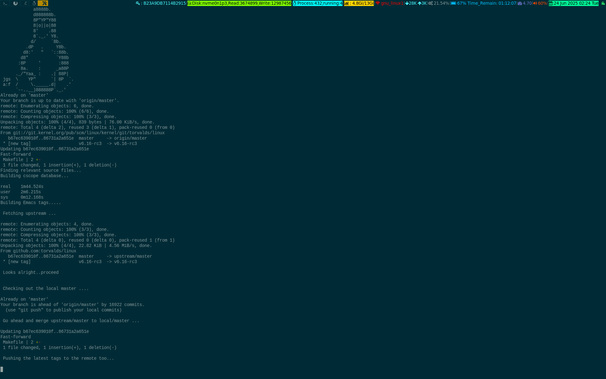The height and width of the screenshot is (379, 606).
Task: Switch to the third workspace icon
Action: pyautogui.click(x=25, y=3)
